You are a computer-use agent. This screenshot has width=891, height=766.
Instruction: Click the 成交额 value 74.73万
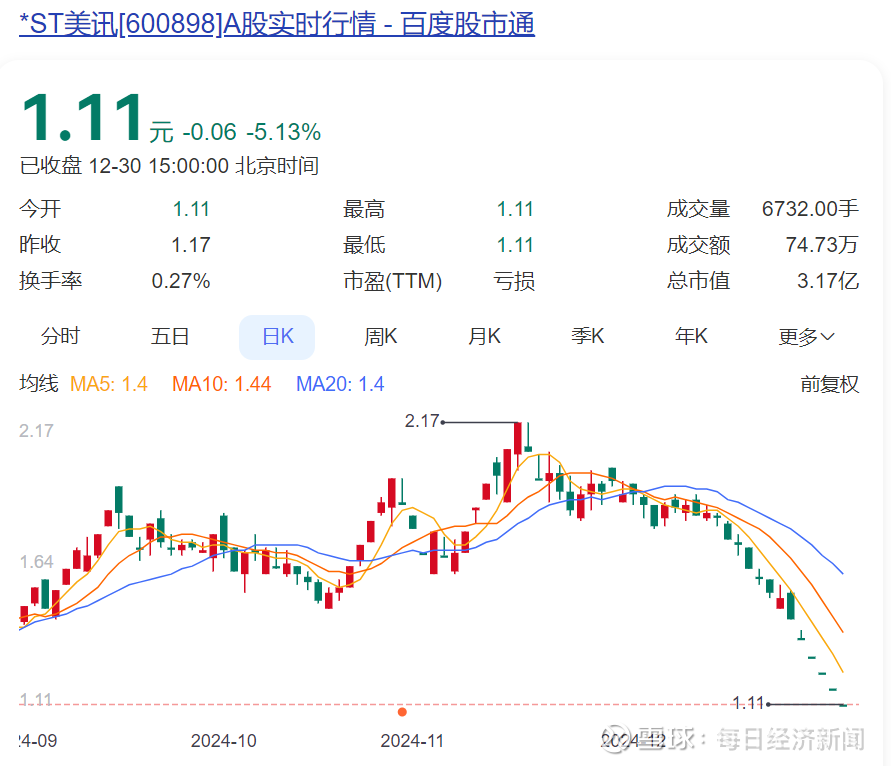click(x=822, y=245)
